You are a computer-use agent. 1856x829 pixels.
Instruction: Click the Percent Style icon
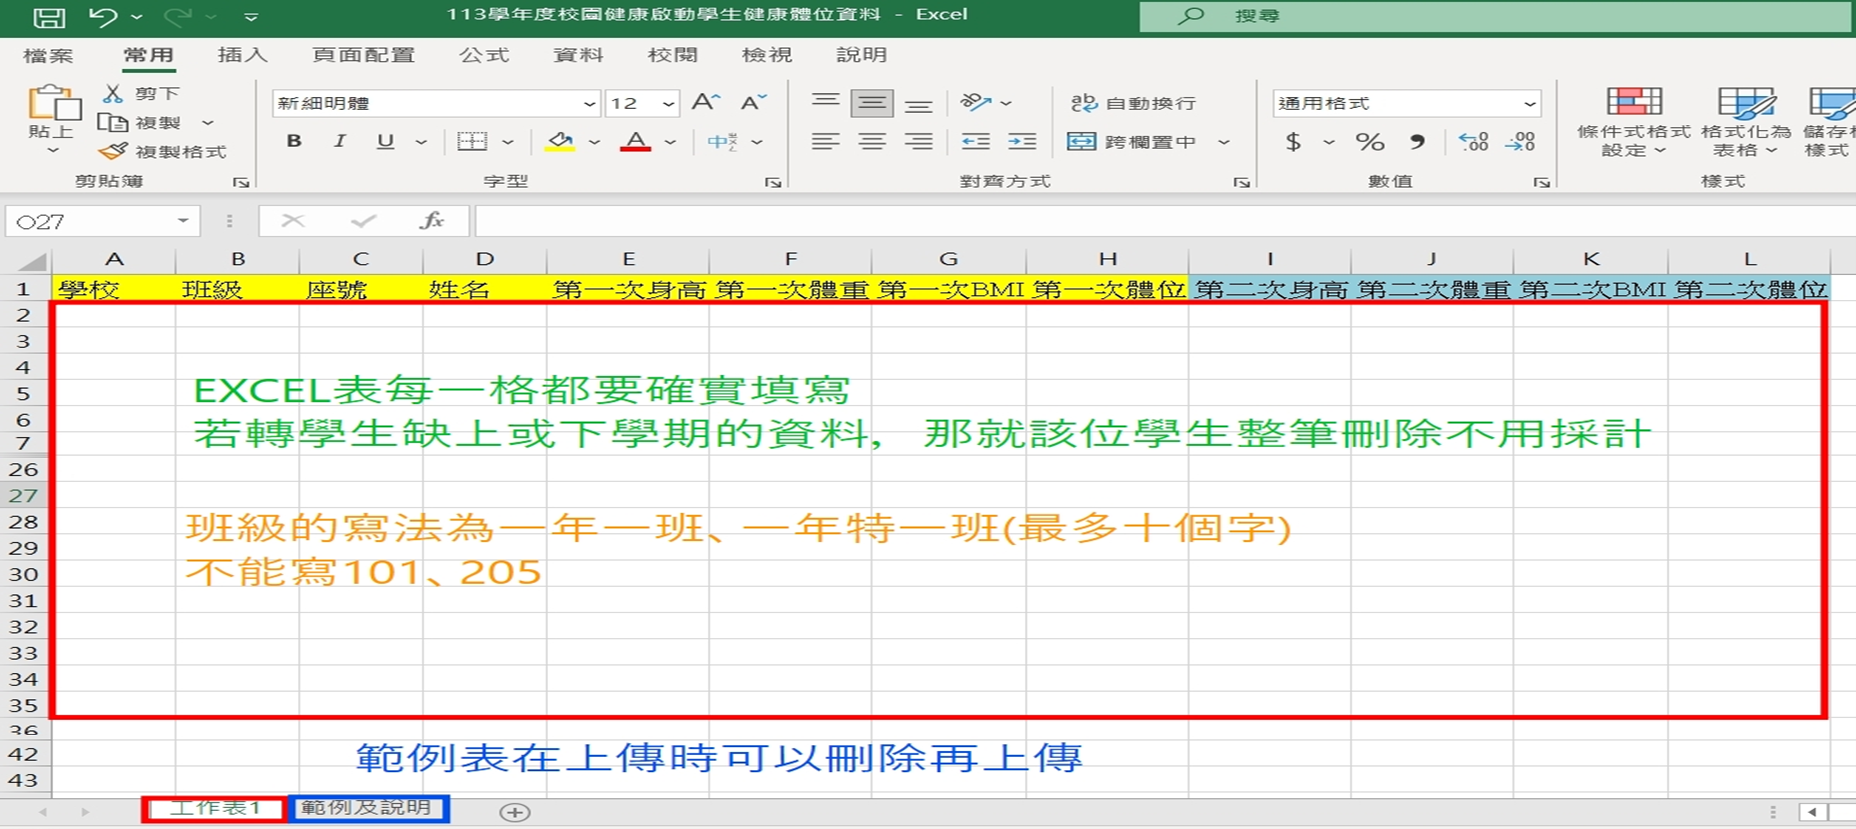pos(1369,142)
